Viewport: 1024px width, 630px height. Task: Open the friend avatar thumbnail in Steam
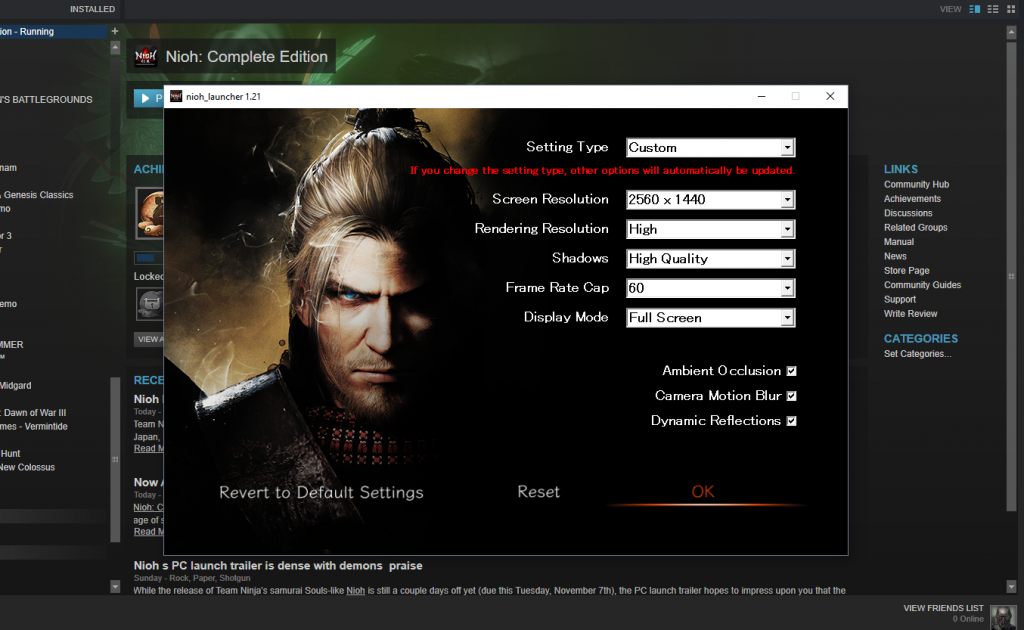coord(1002,617)
